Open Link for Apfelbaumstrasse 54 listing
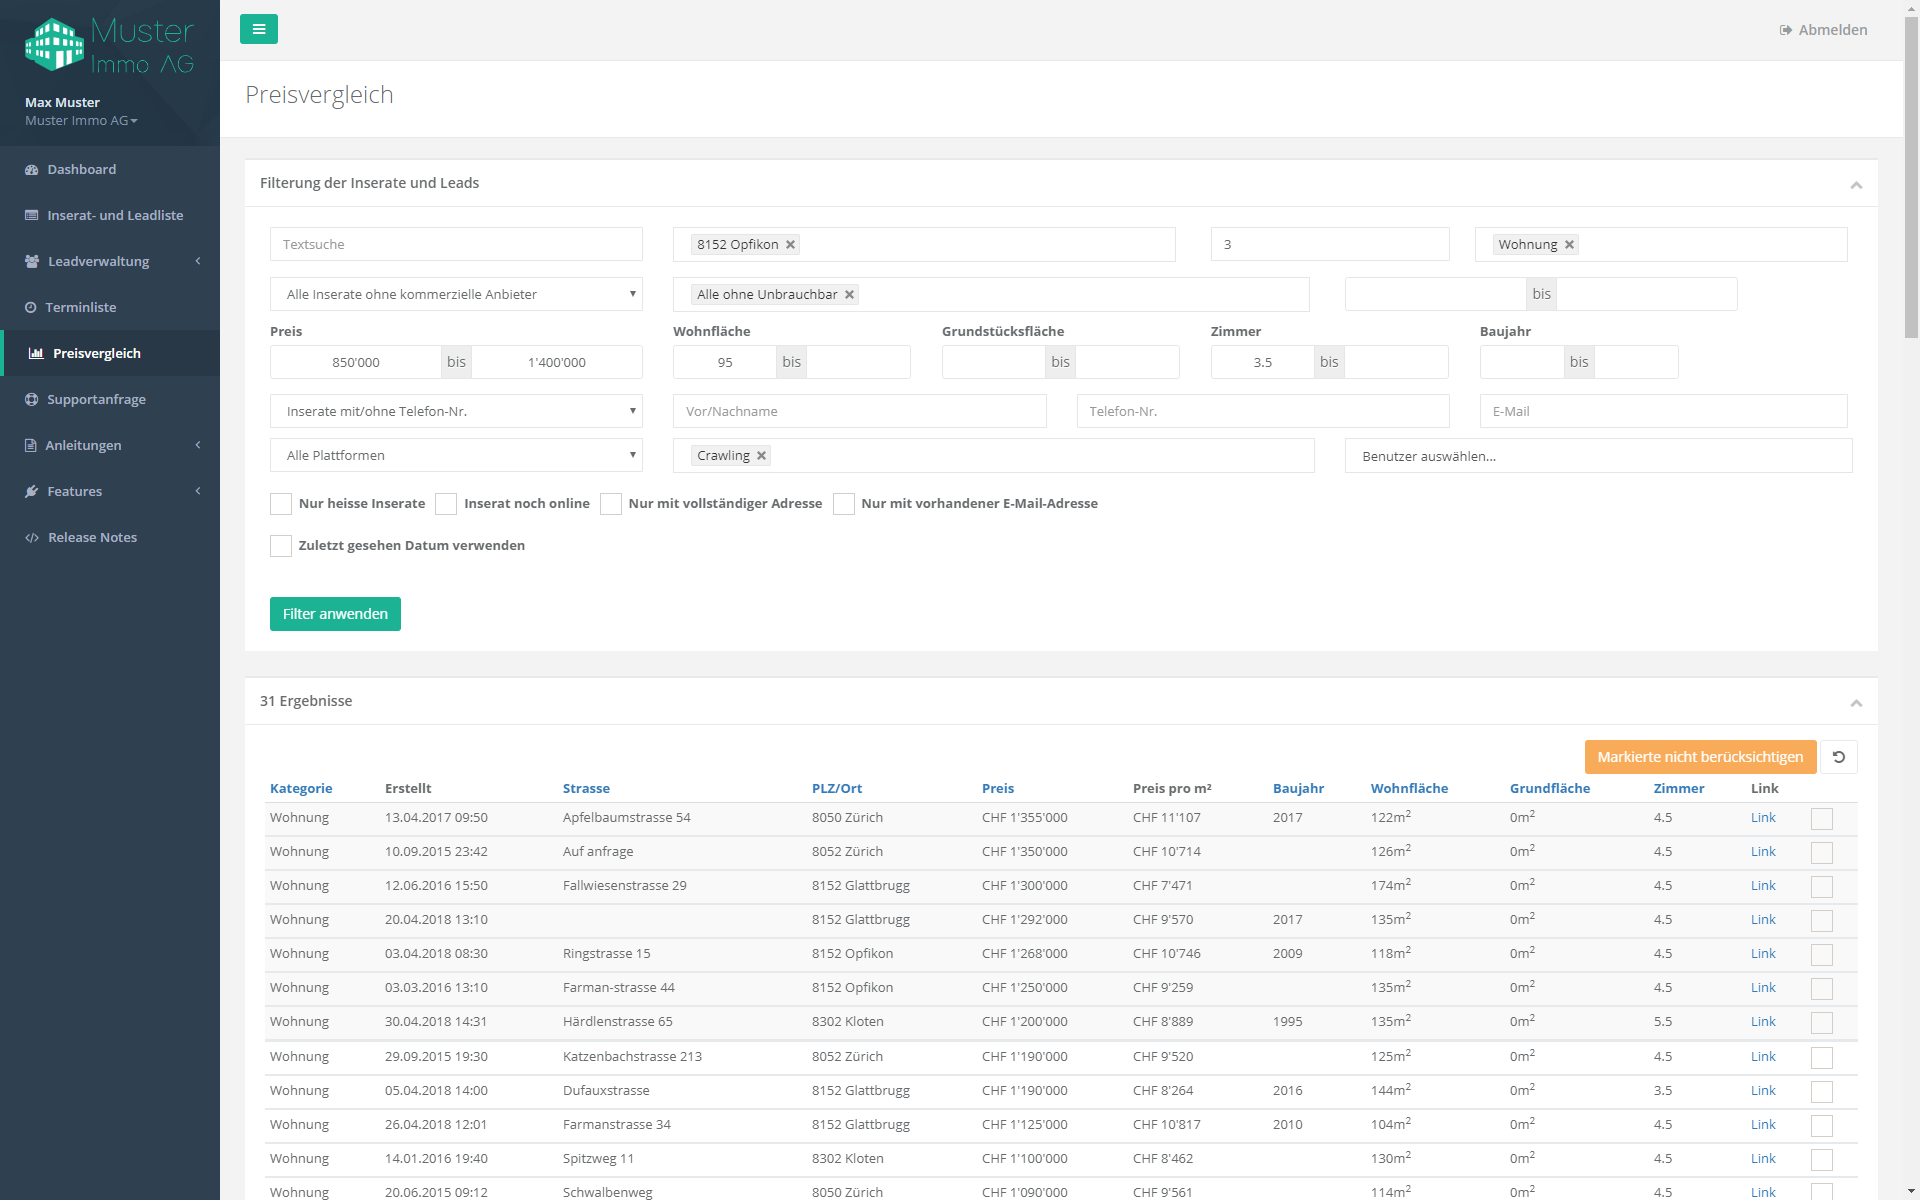The height and width of the screenshot is (1200, 1920). click(x=1763, y=818)
